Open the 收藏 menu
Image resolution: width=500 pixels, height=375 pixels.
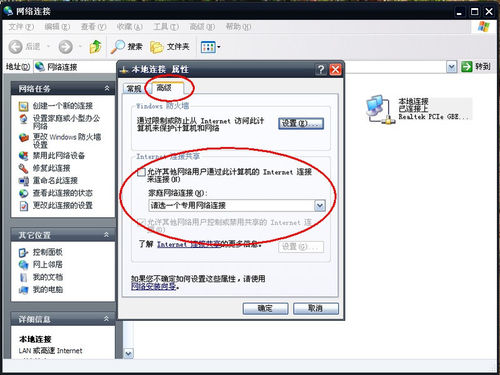[x=129, y=27]
